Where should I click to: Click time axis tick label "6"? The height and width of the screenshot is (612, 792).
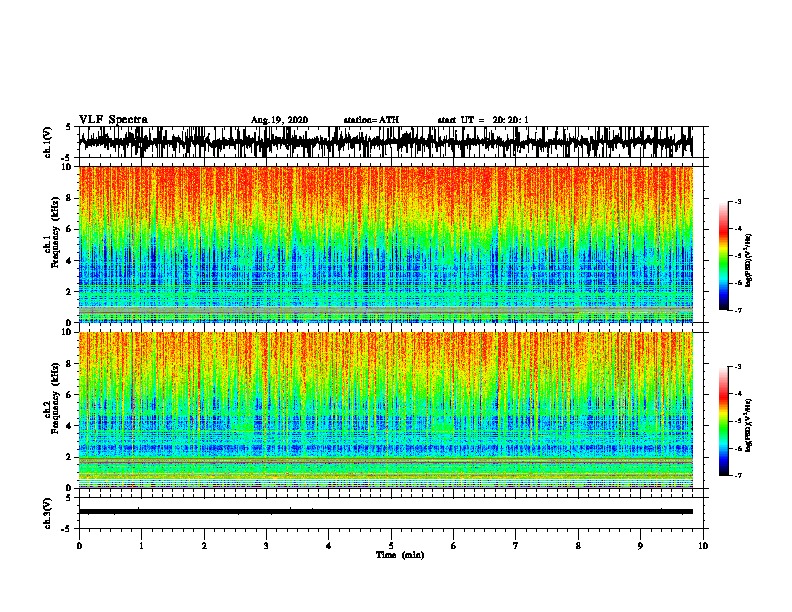click(x=454, y=546)
